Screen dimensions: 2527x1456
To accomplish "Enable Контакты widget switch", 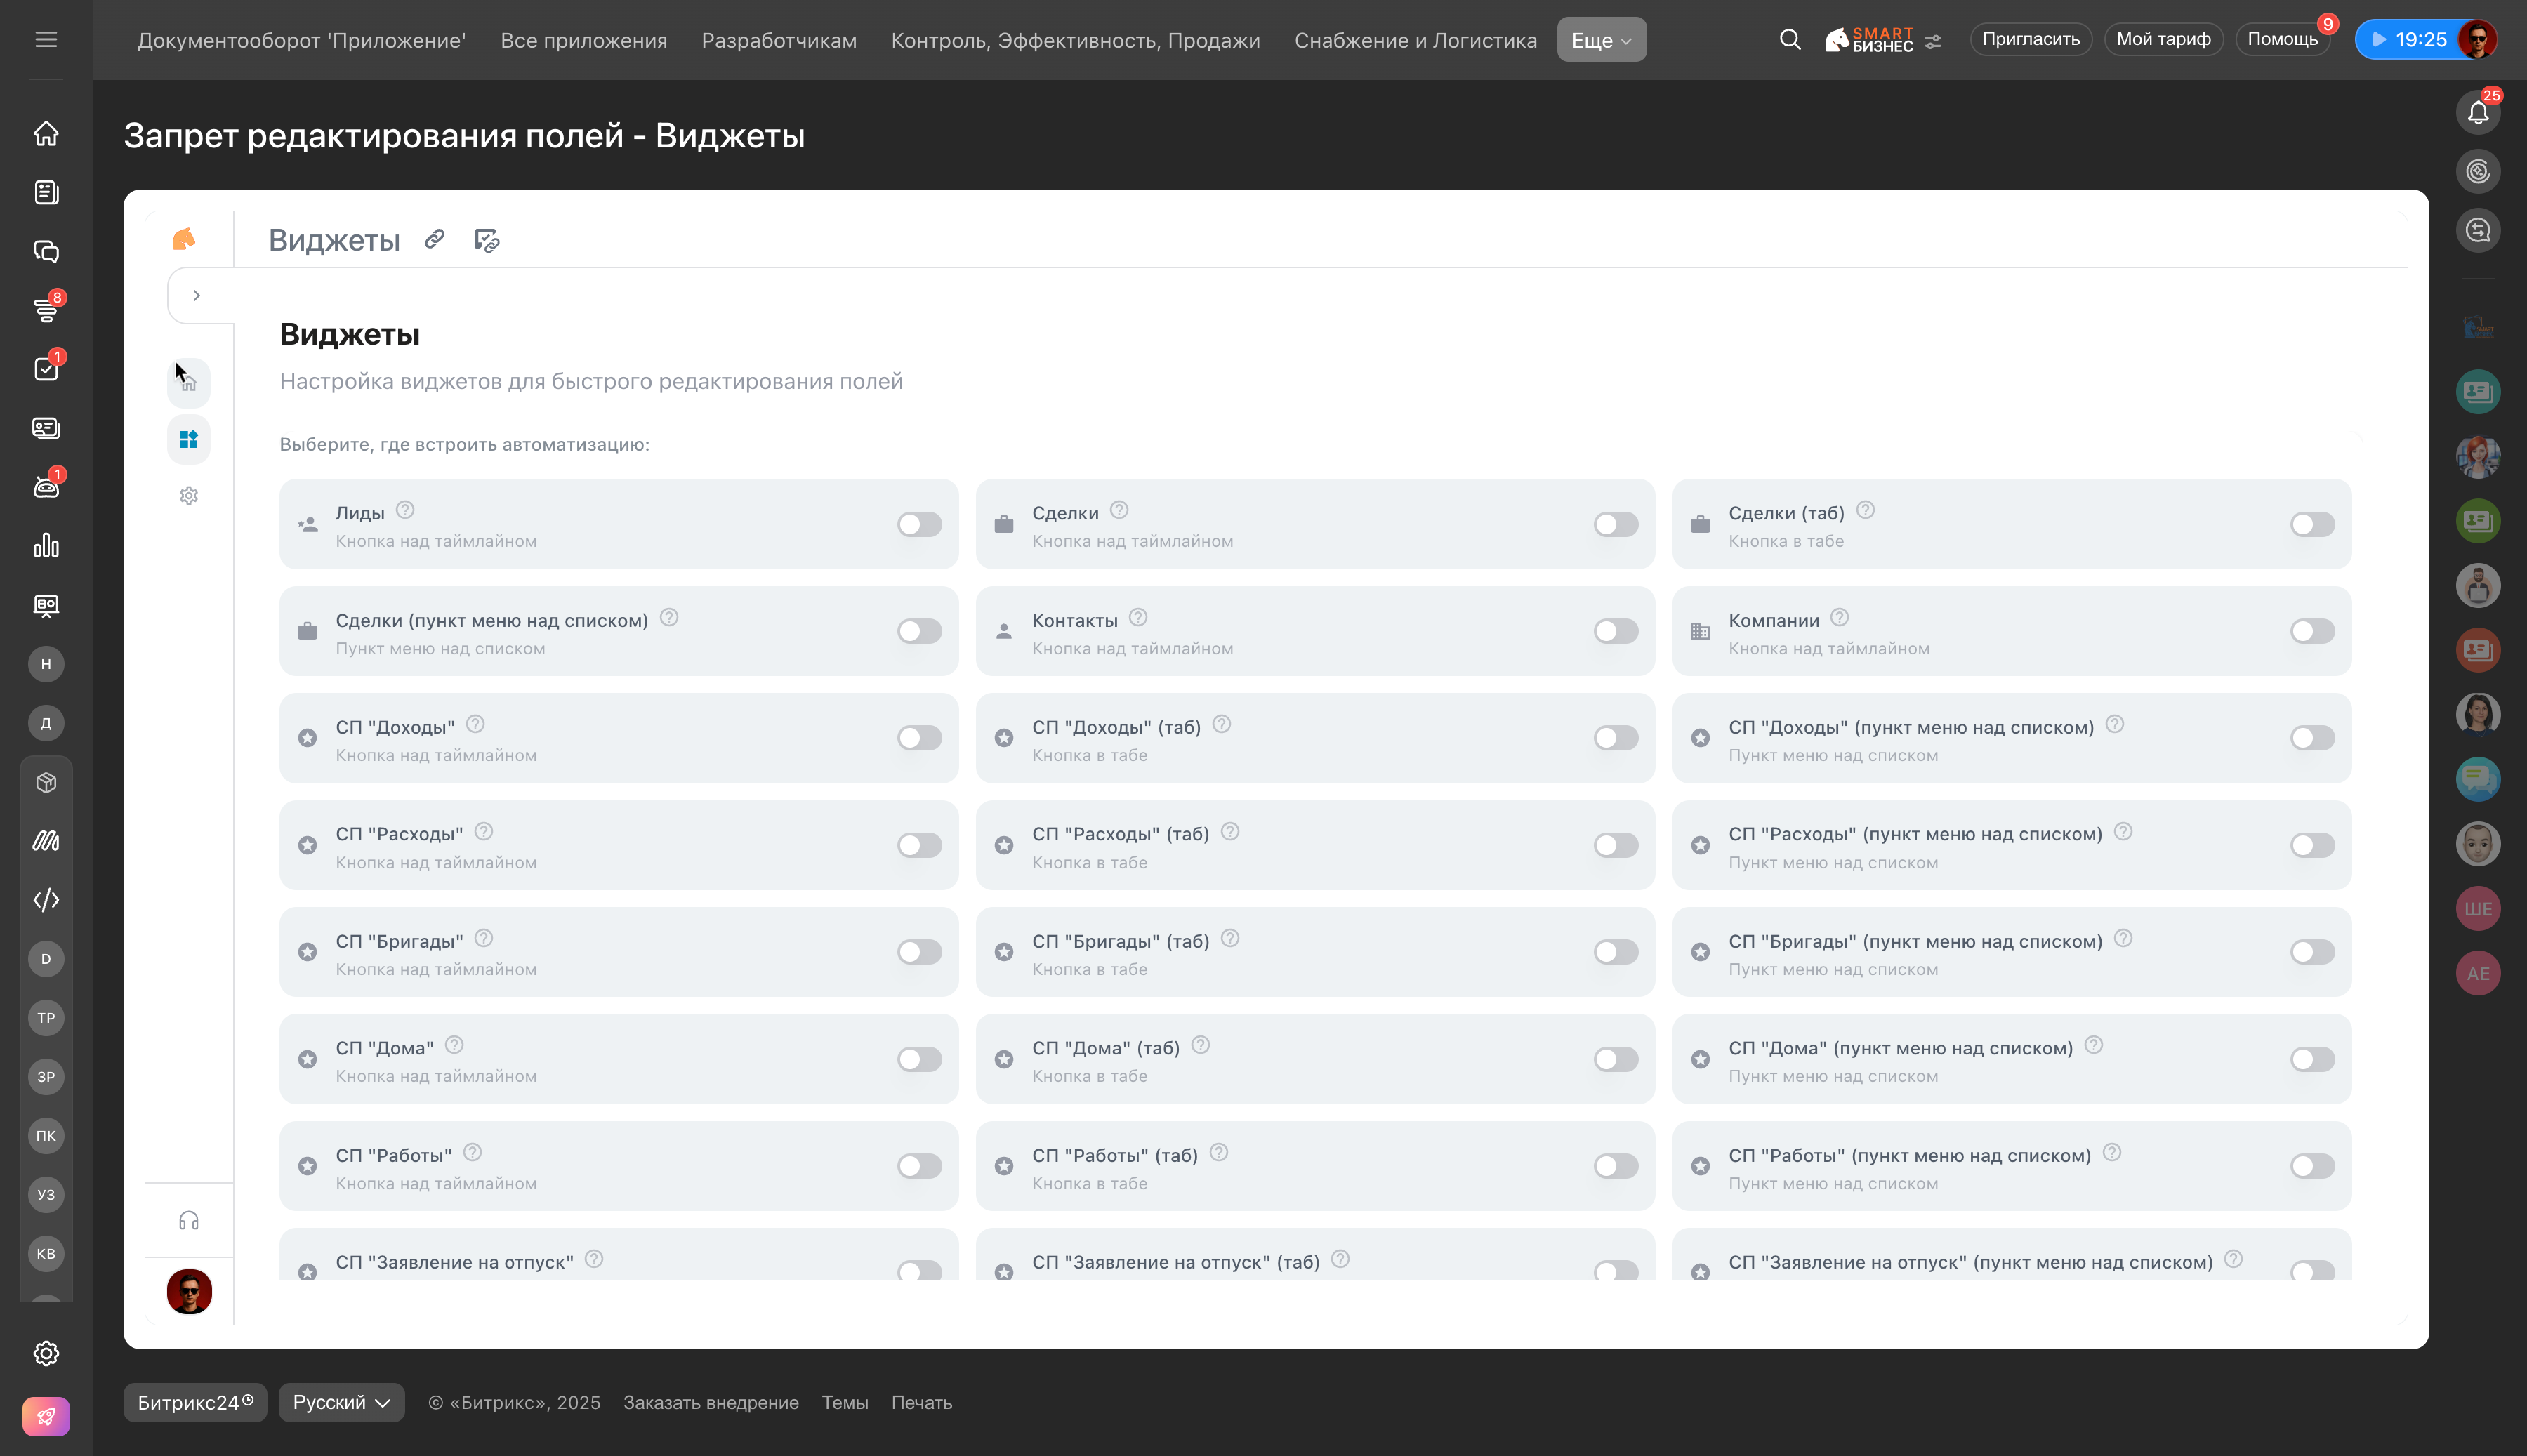I will coord(1615,631).
